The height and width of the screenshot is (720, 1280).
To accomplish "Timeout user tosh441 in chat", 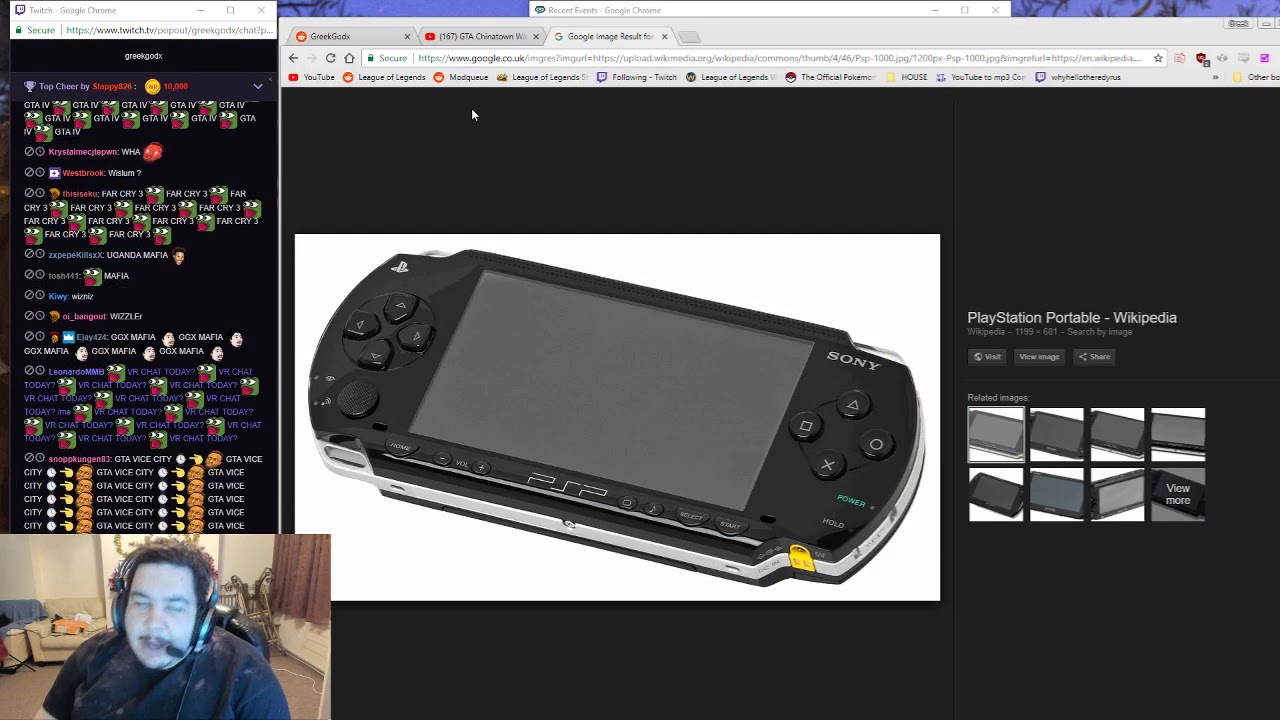I will (40, 275).
